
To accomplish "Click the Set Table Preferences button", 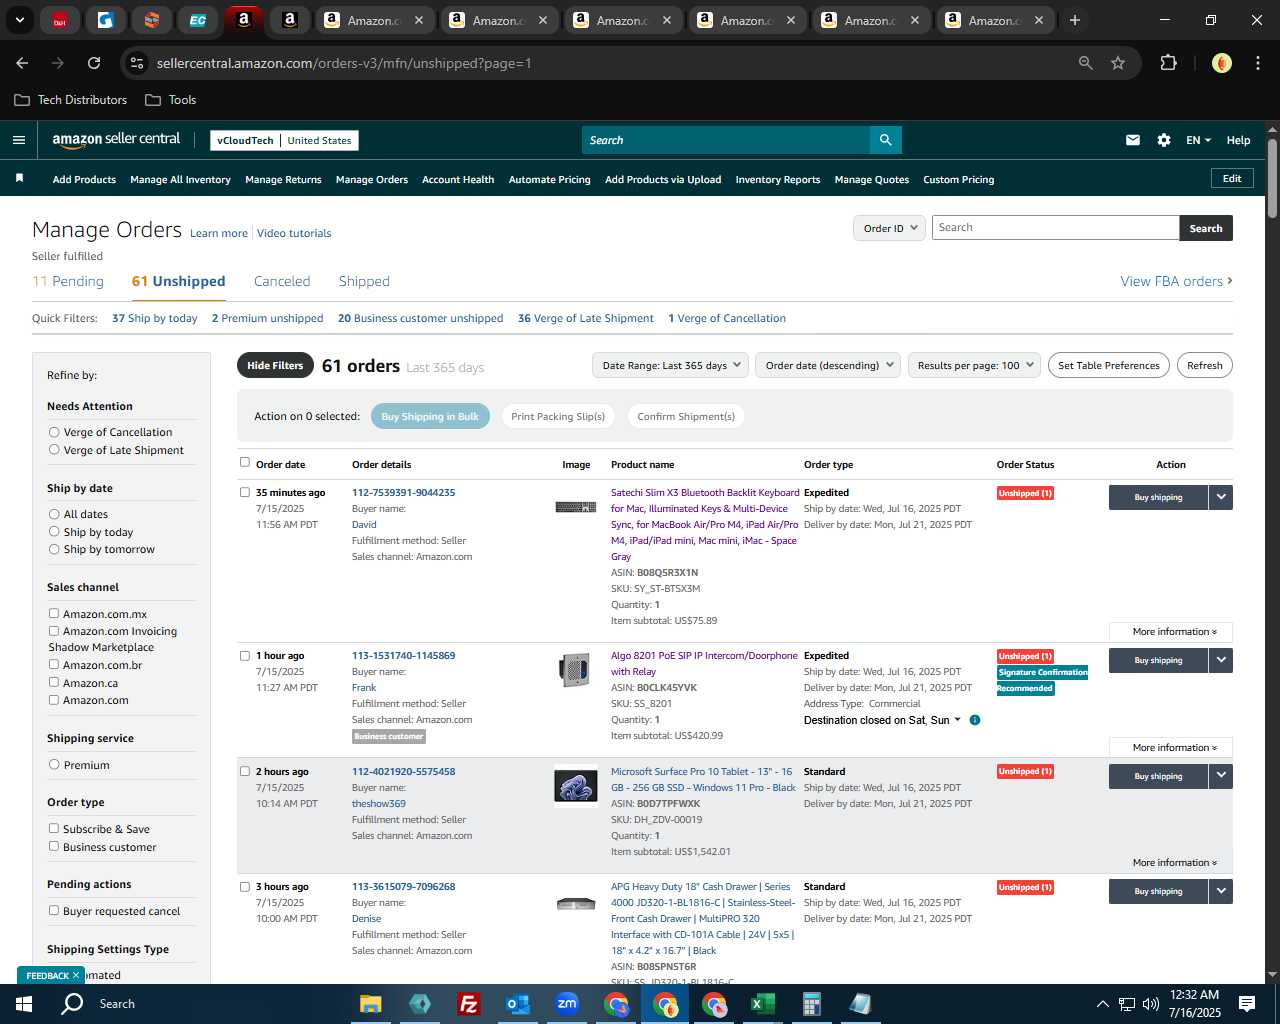I will coord(1109,365).
